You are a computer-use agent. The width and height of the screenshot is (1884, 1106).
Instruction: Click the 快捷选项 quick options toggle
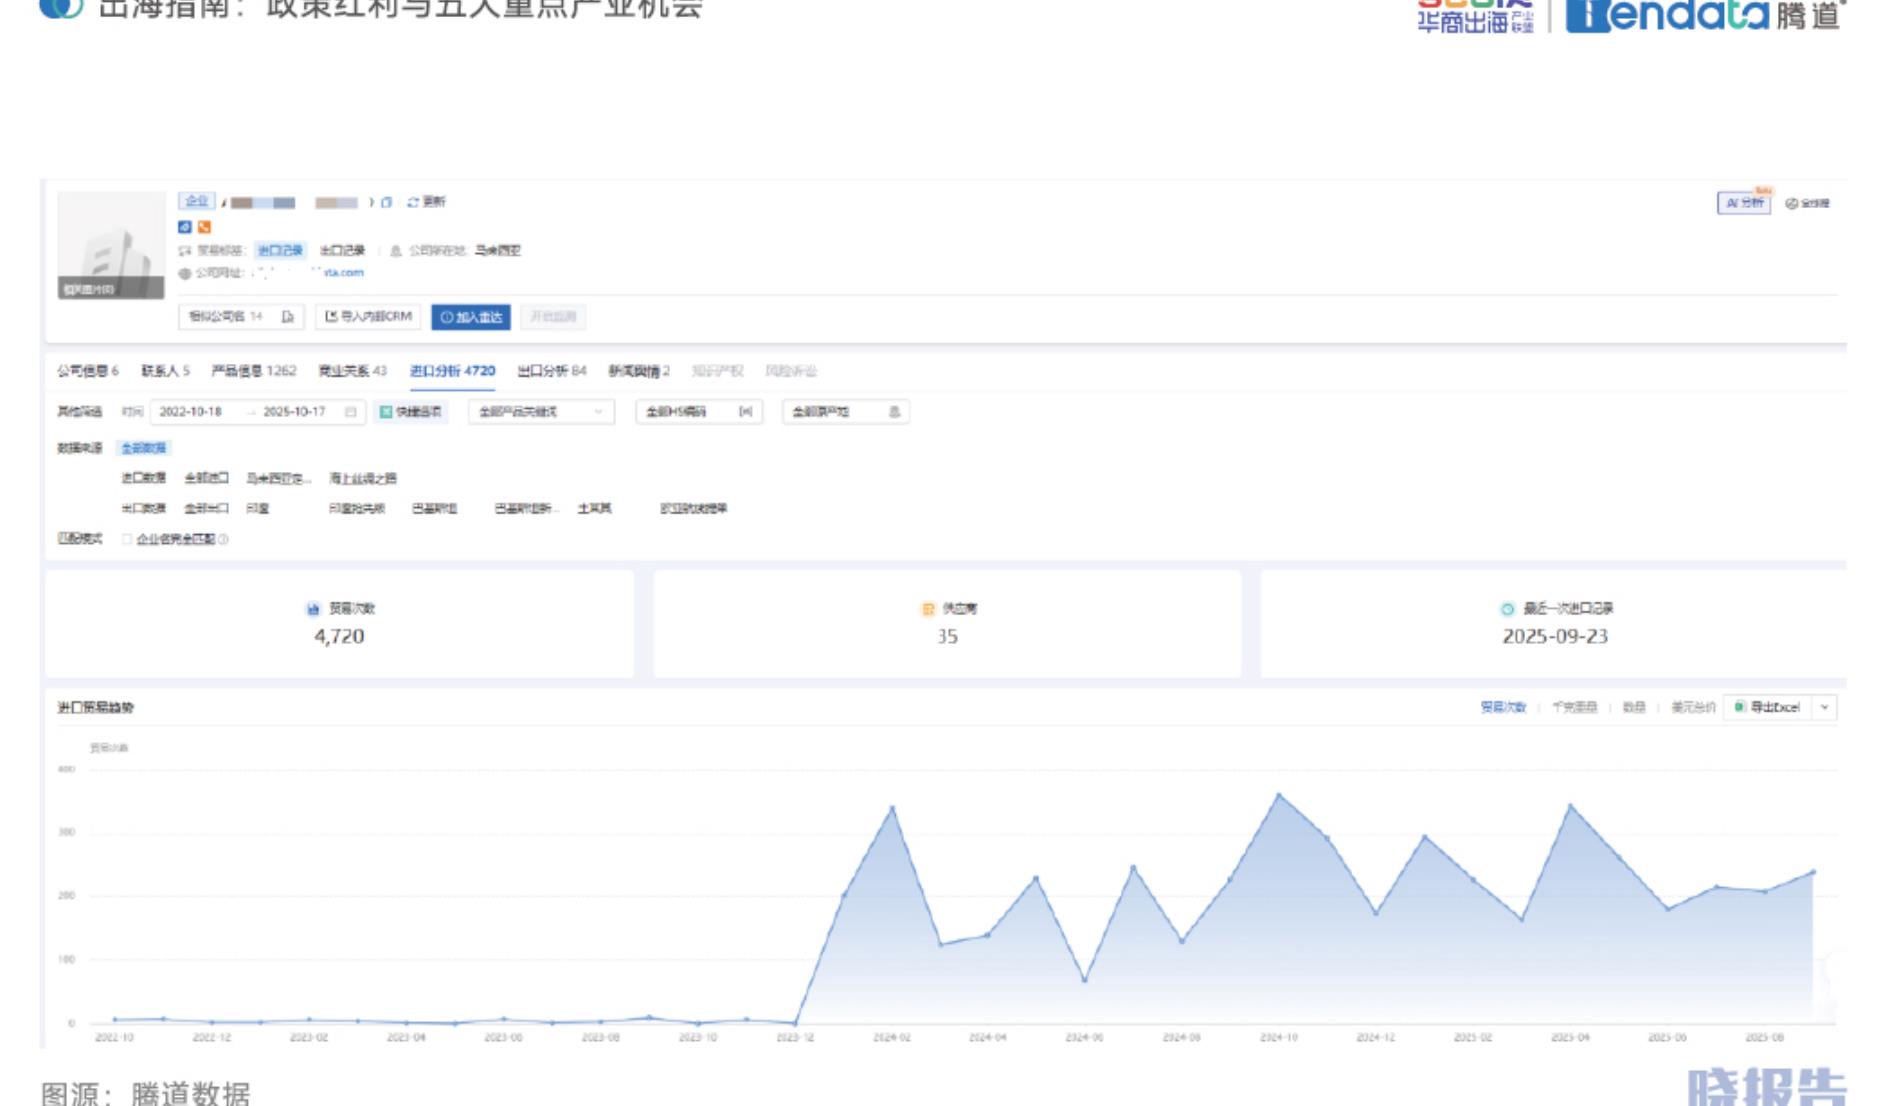pyautogui.click(x=411, y=412)
